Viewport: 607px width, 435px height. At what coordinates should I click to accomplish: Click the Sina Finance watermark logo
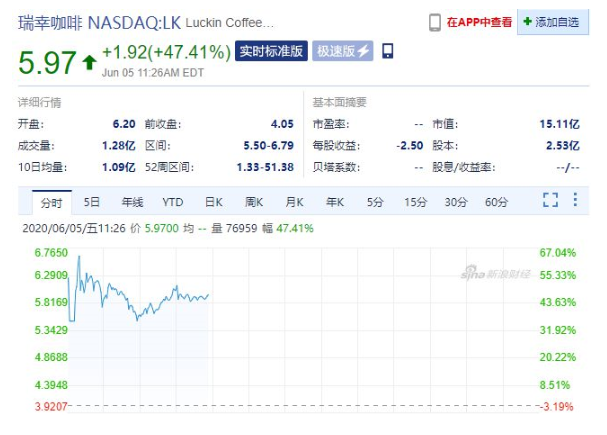497,271
